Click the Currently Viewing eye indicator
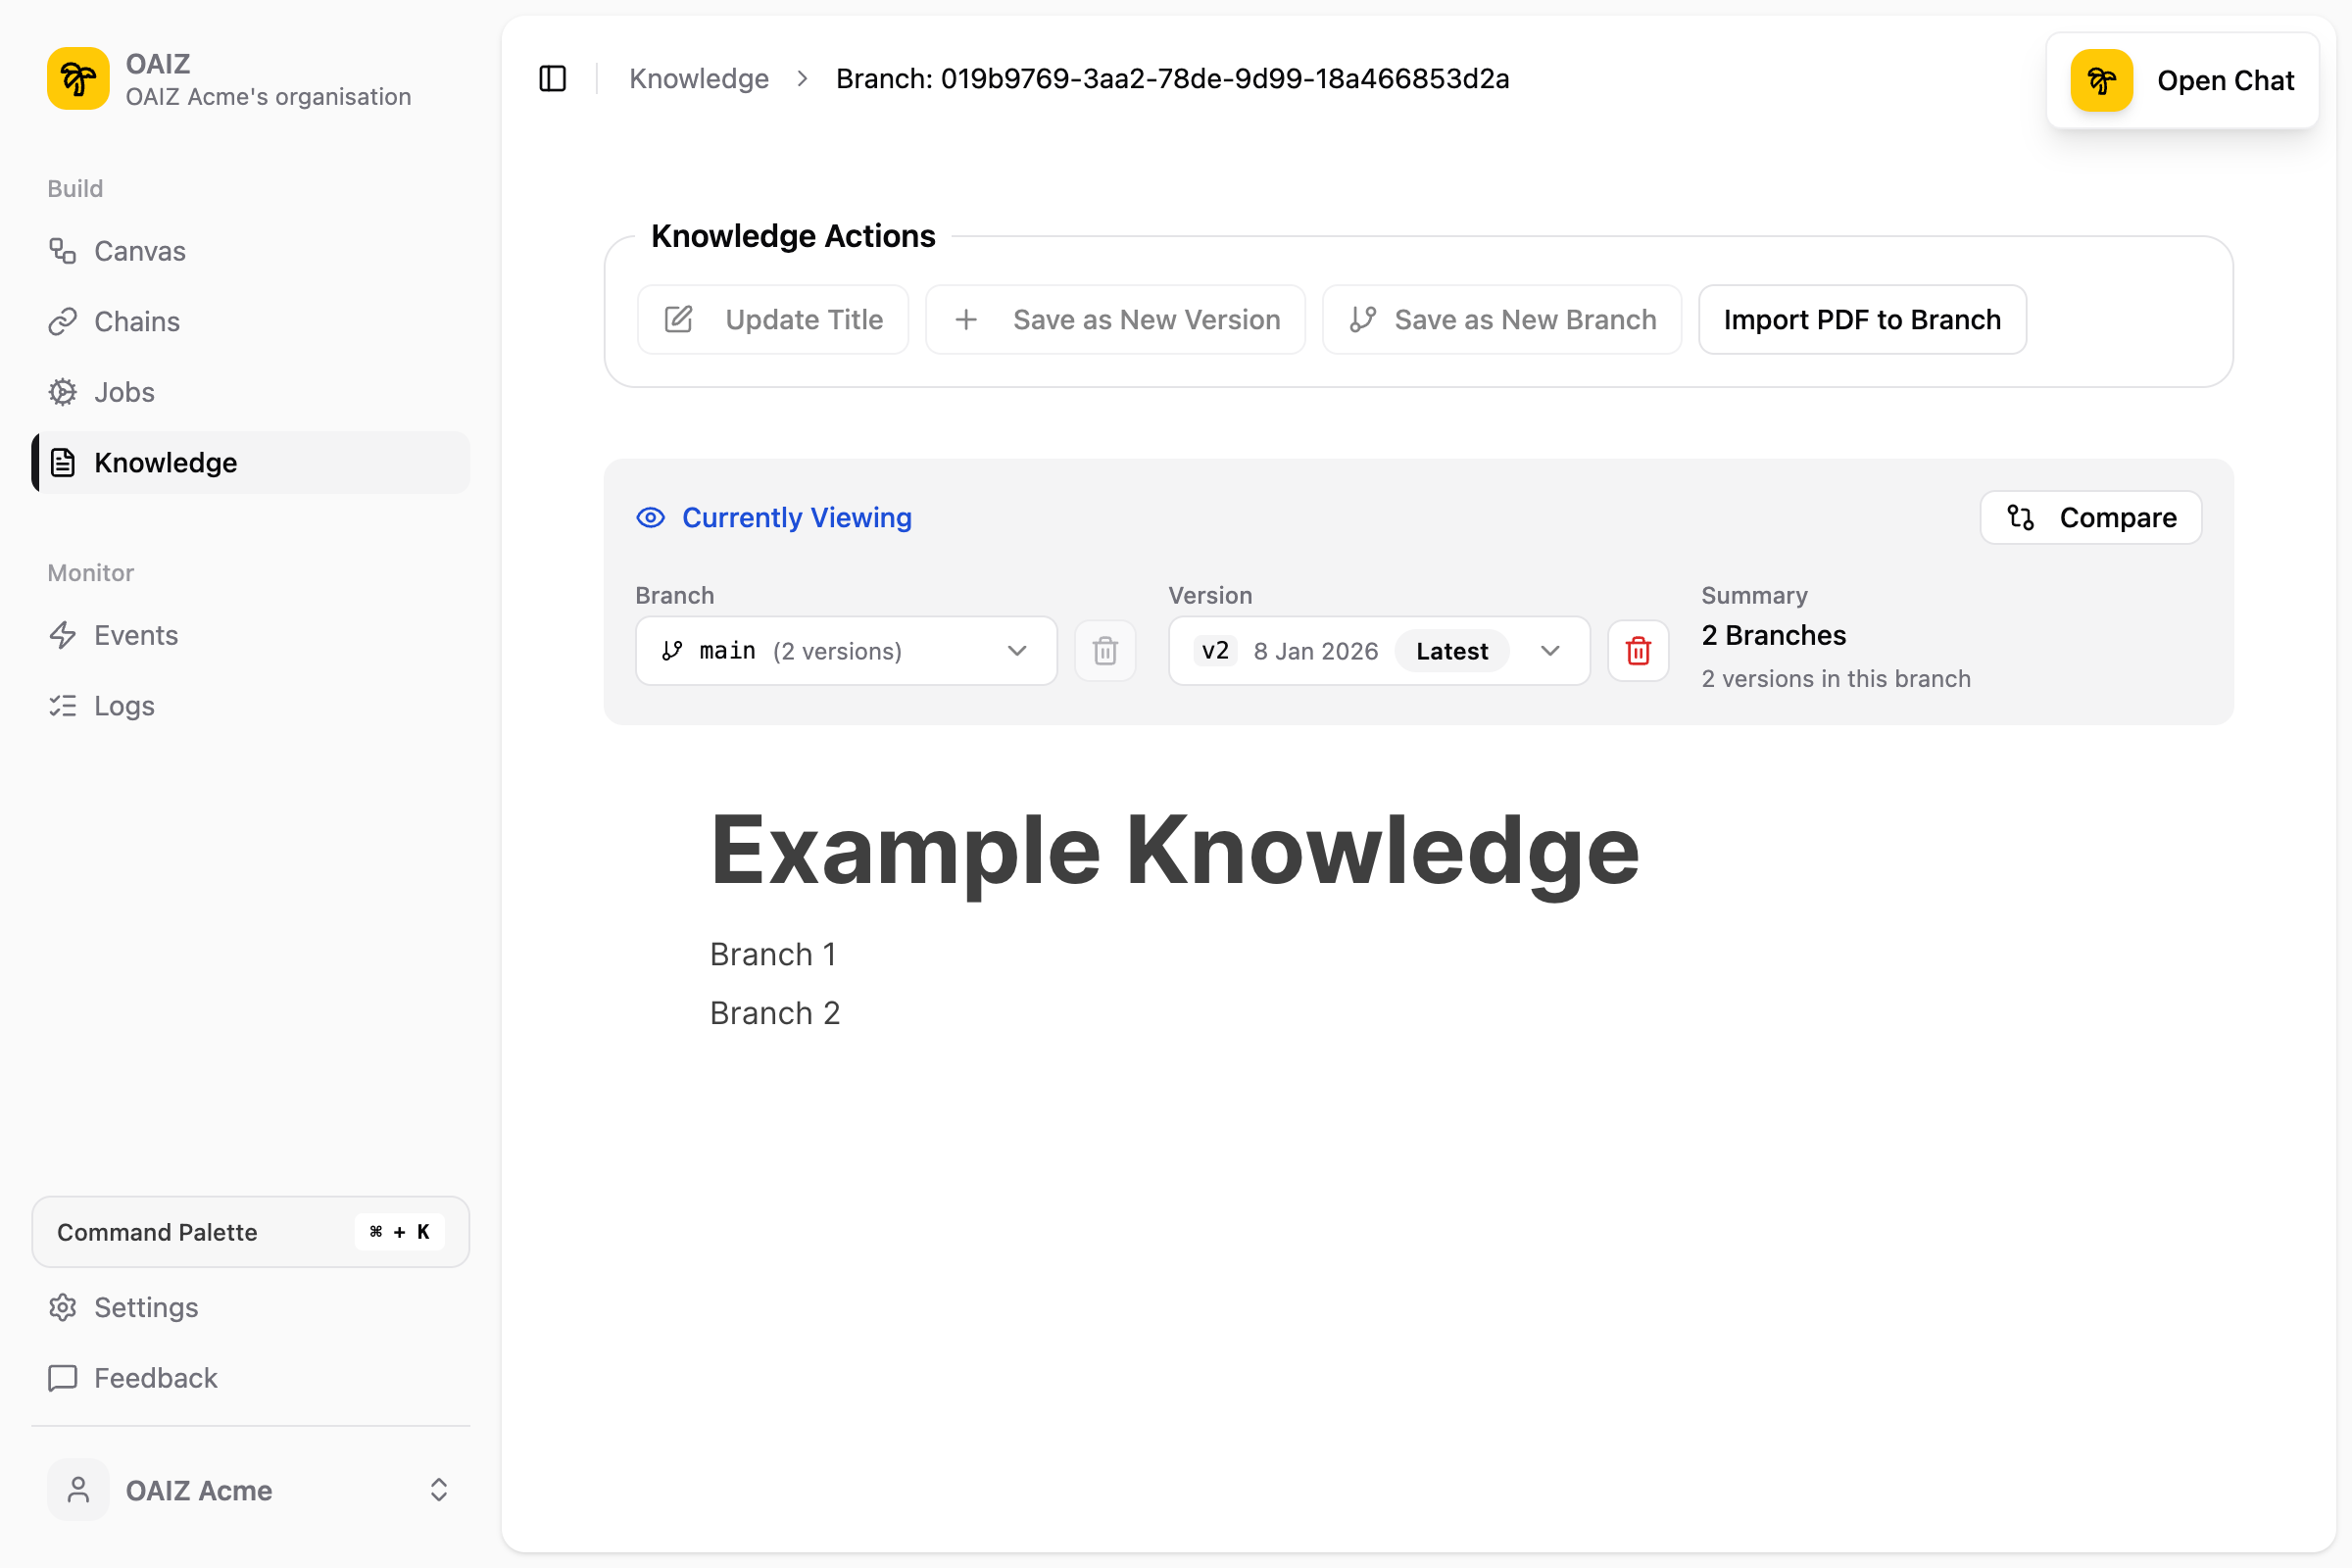Image resolution: width=2352 pixels, height=1568 pixels. tap(651, 517)
